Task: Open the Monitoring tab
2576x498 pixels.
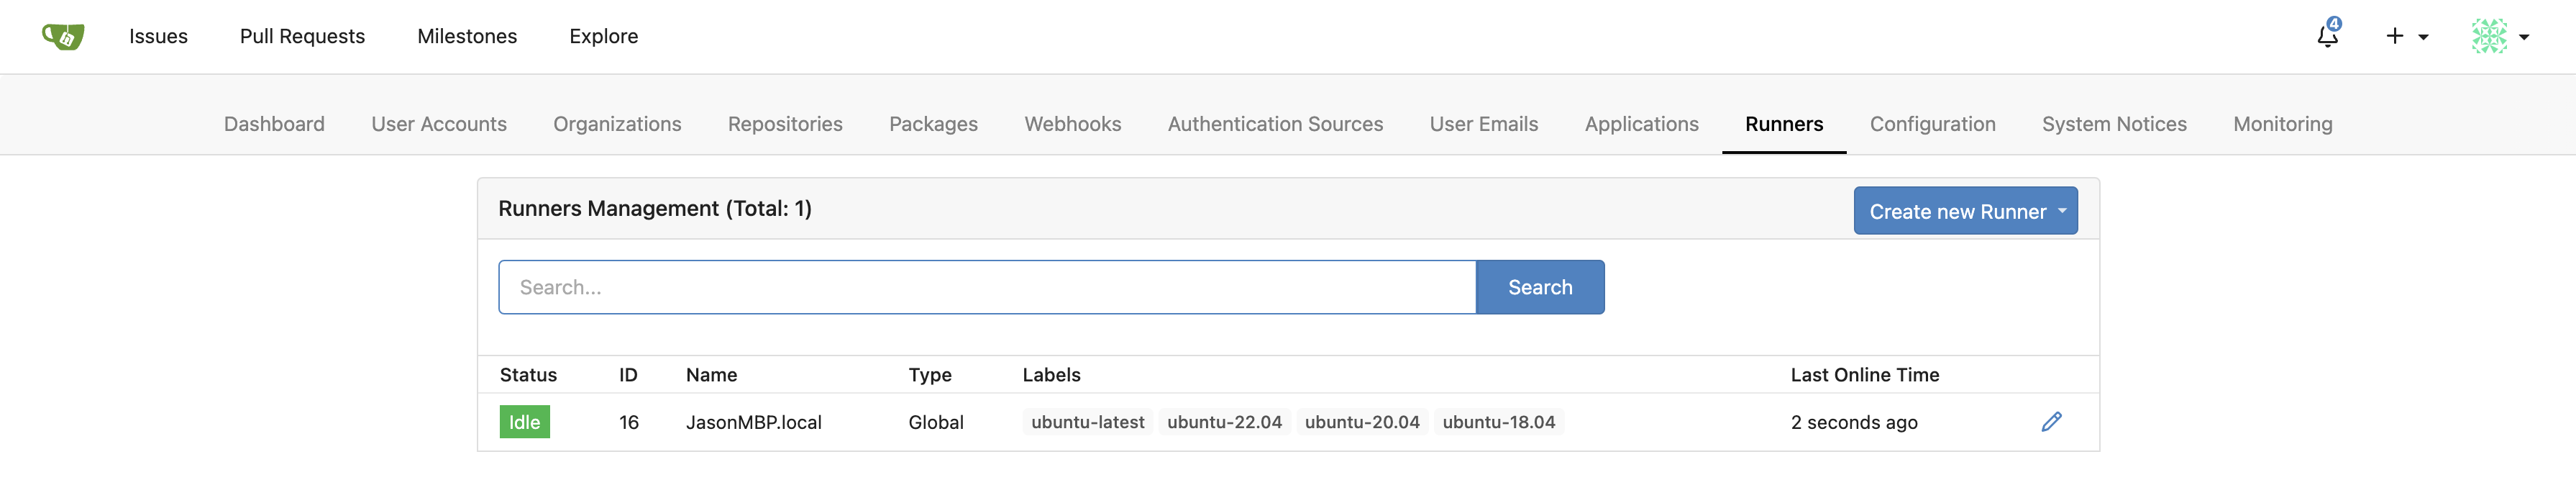Action: (x=2282, y=124)
